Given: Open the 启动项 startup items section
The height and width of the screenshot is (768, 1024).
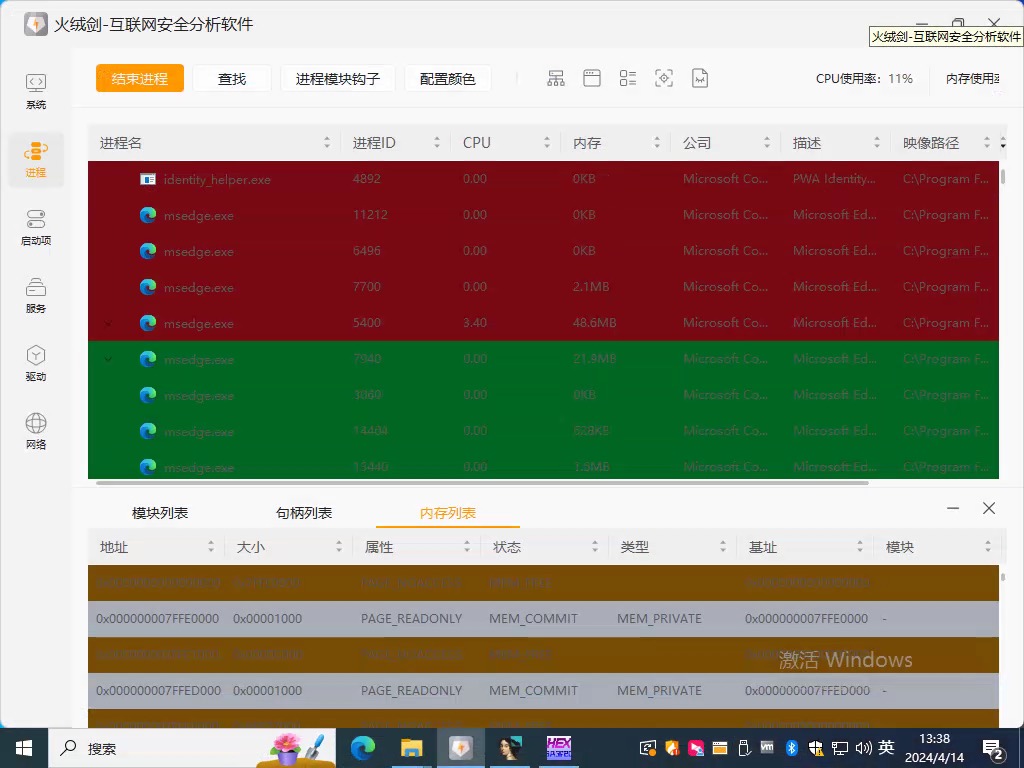Looking at the screenshot, I should click(36, 227).
